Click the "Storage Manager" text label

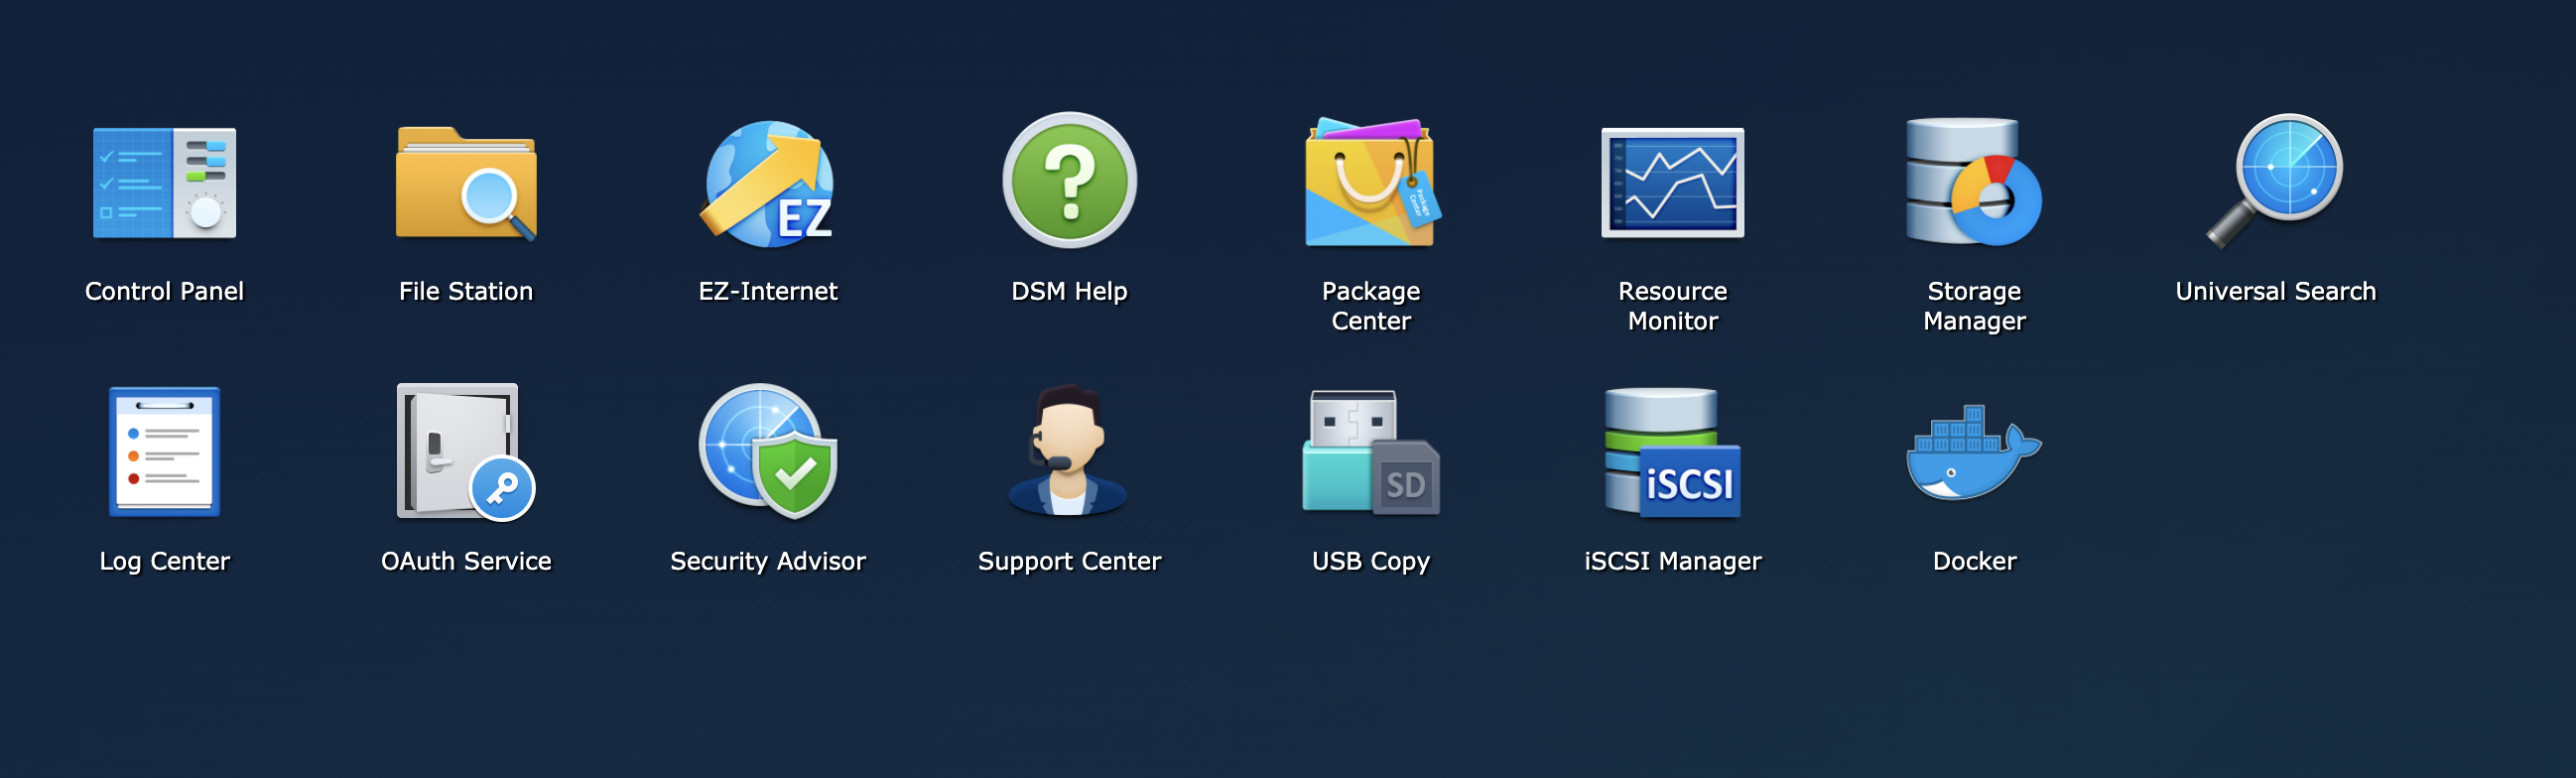click(1974, 307)
